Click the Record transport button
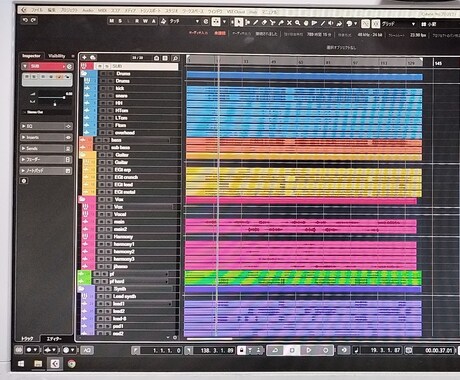Image resolution: width=460 pixels, height=380 pixels. click(x=325, y=350)
